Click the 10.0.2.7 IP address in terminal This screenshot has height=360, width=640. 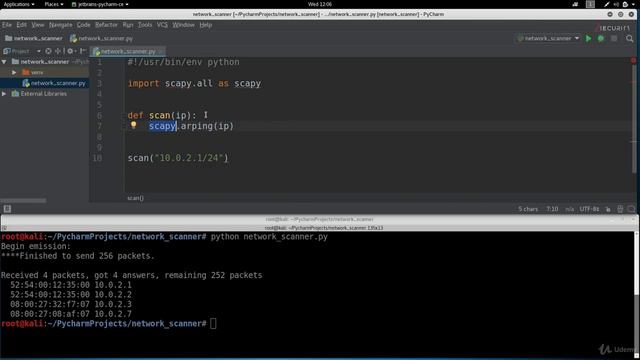click(x=113, y=314)
